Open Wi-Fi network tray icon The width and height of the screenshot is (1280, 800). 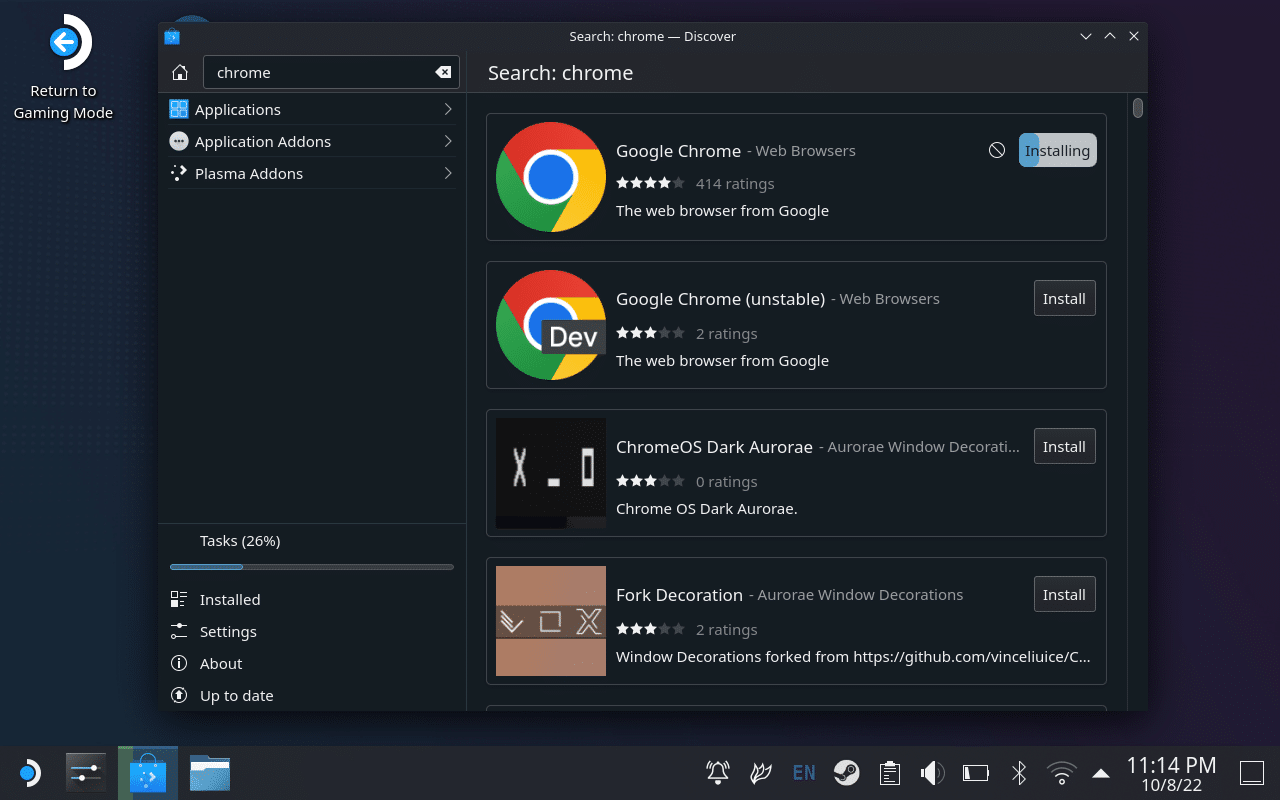pyautogui.click(x=1061, y=772)
